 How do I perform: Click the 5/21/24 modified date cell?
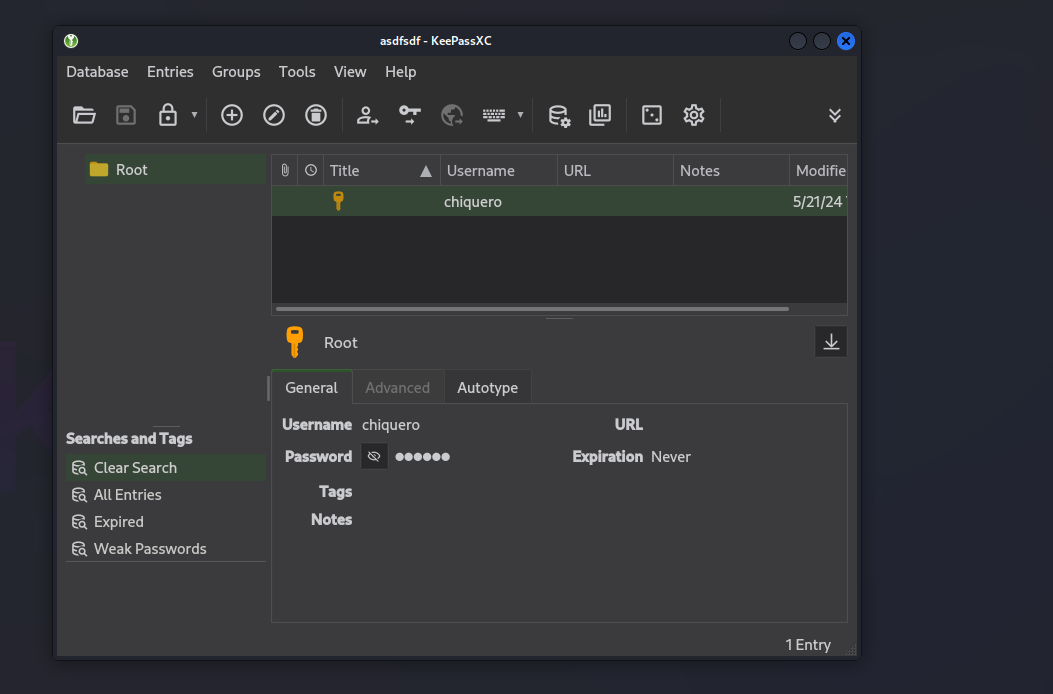click(819, 202)
